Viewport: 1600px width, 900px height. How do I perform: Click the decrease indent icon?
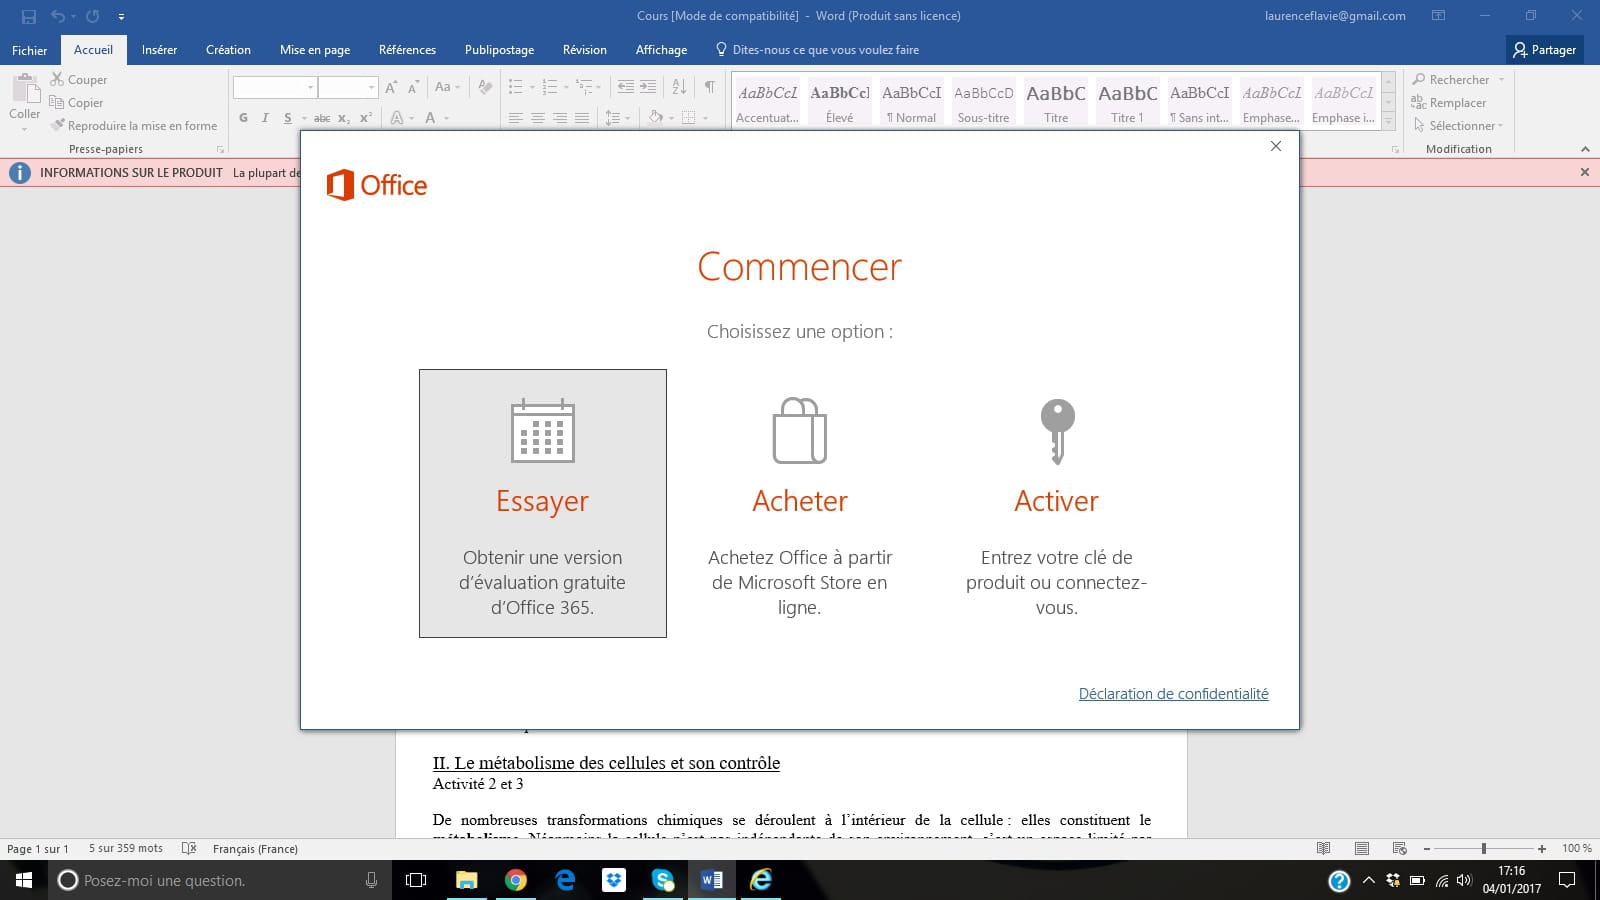626,88
